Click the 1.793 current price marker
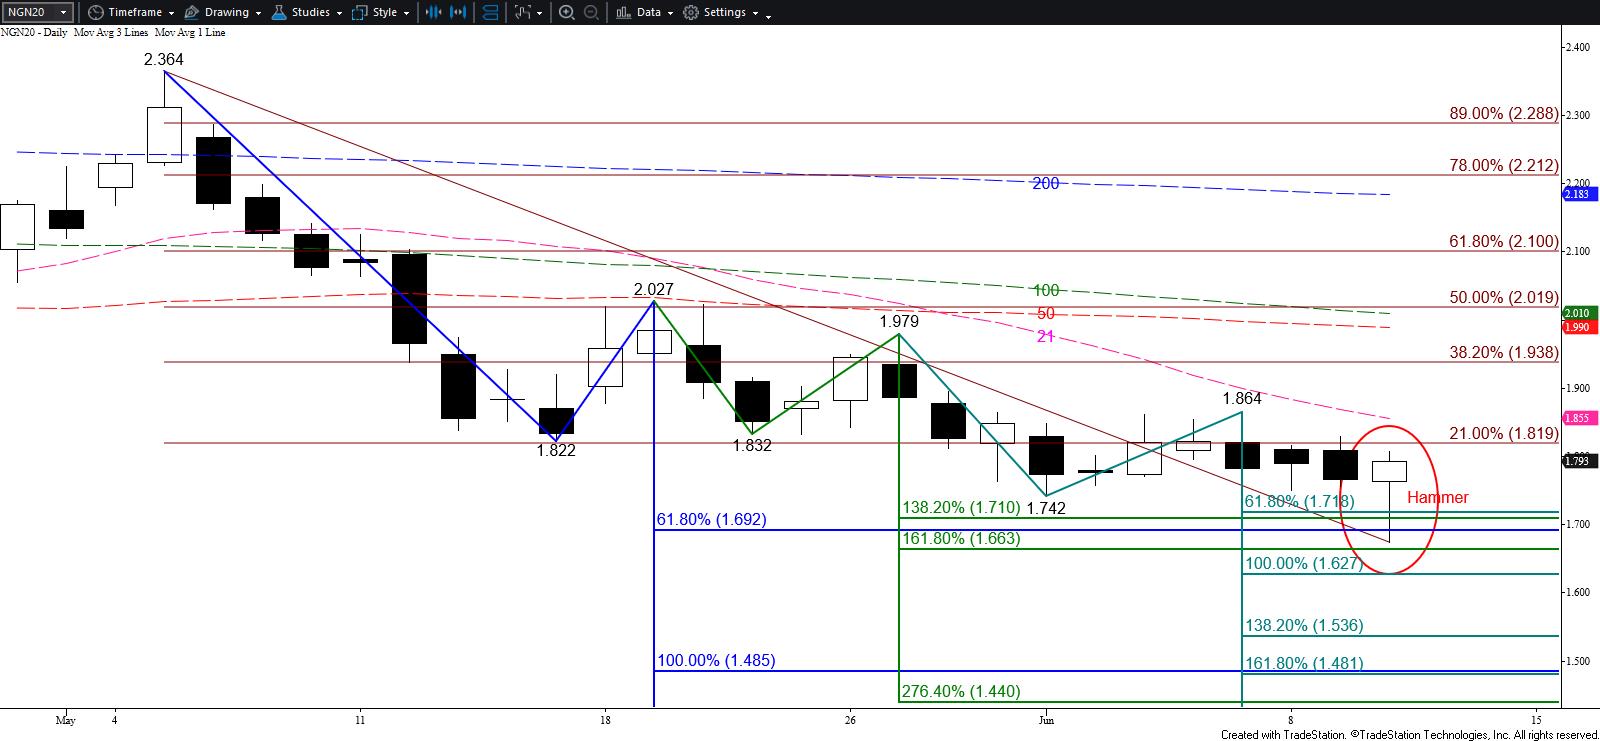Viewport: 1600px width, 741px height. point(1575,460)
